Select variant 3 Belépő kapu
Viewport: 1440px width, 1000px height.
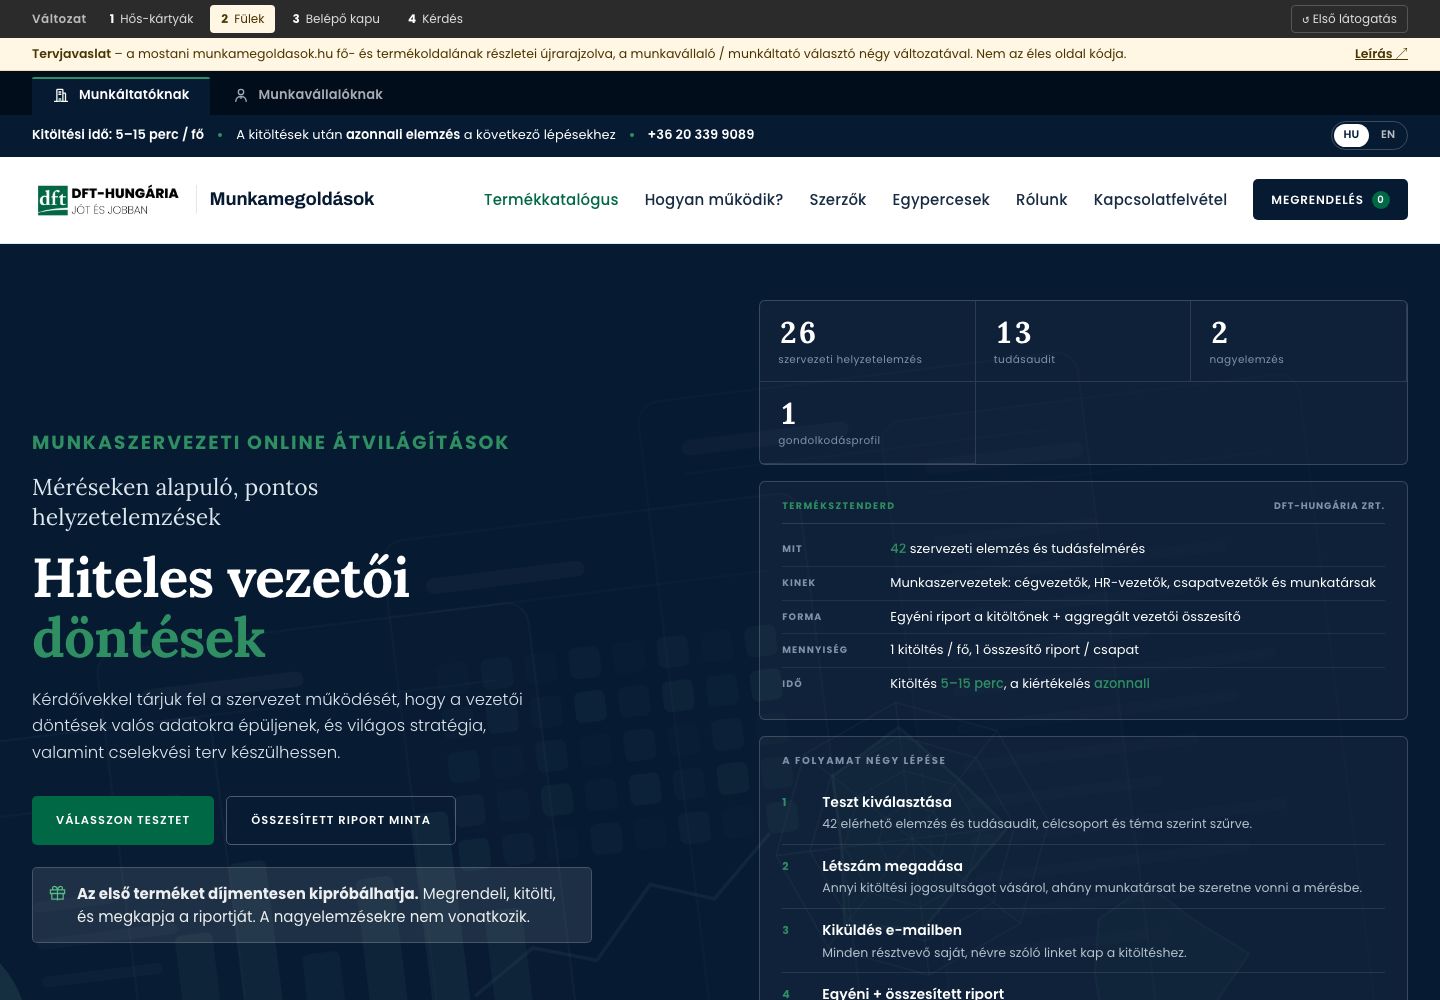pyautogui.click(x=336, y=19)
